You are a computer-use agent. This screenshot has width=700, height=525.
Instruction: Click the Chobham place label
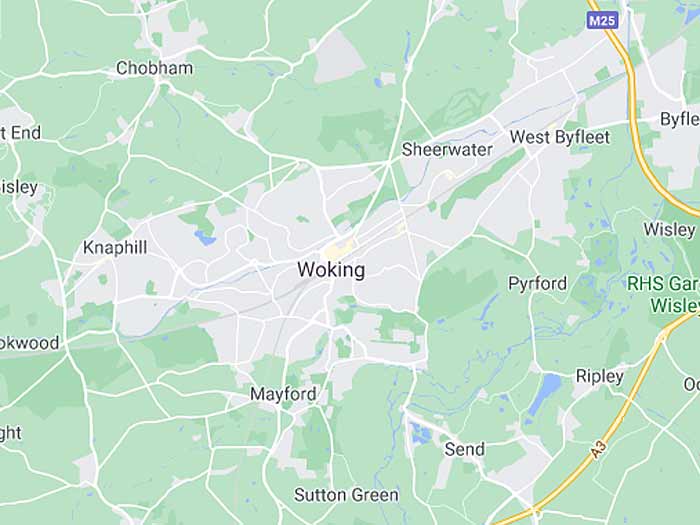click(154, 68)
